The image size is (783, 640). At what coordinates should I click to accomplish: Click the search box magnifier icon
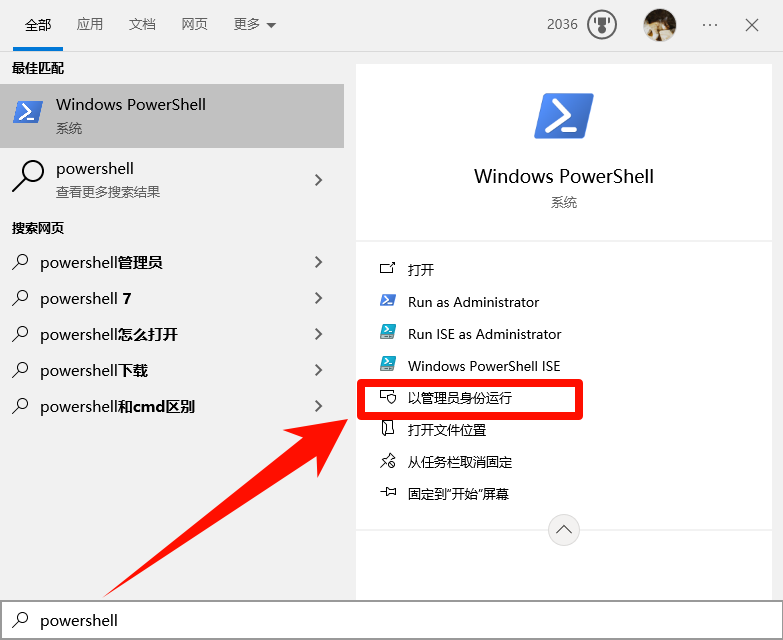tap(20, 620)
